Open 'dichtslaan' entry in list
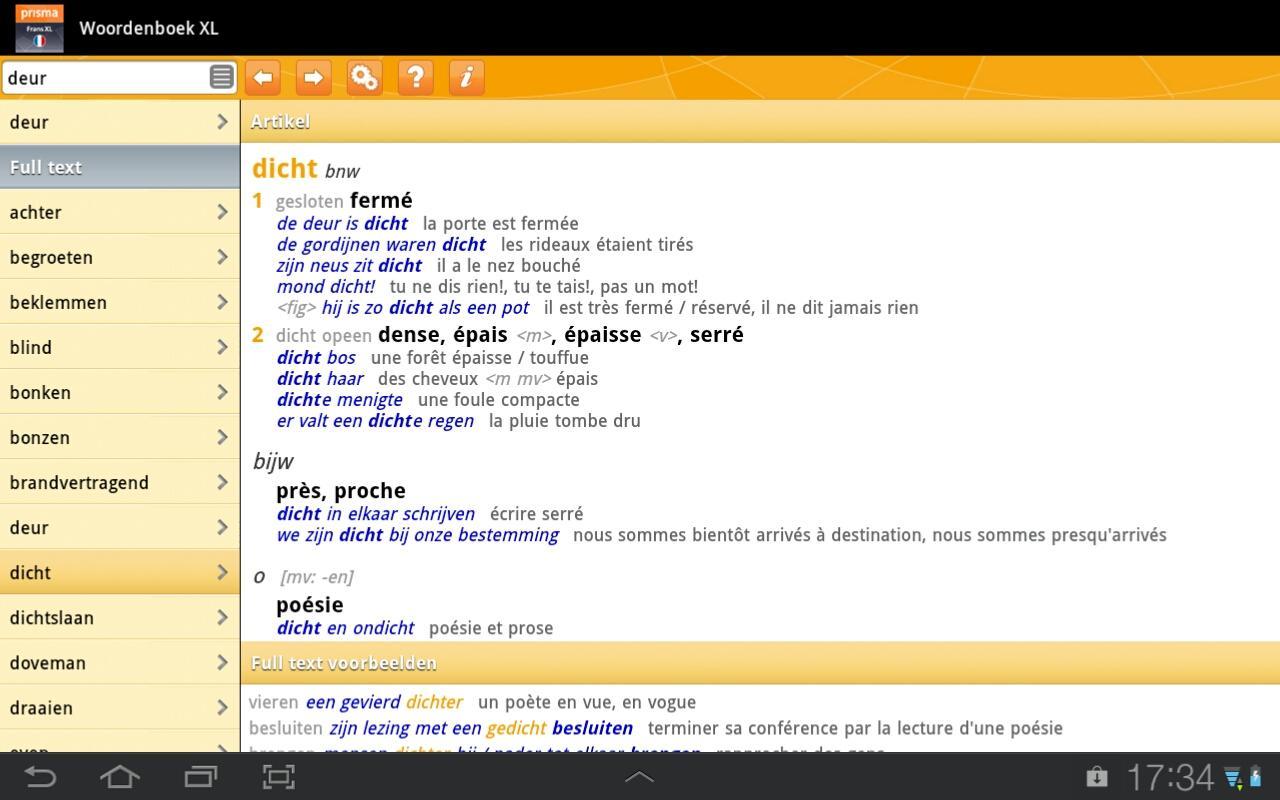The image size is (1280, 800). 120,617
